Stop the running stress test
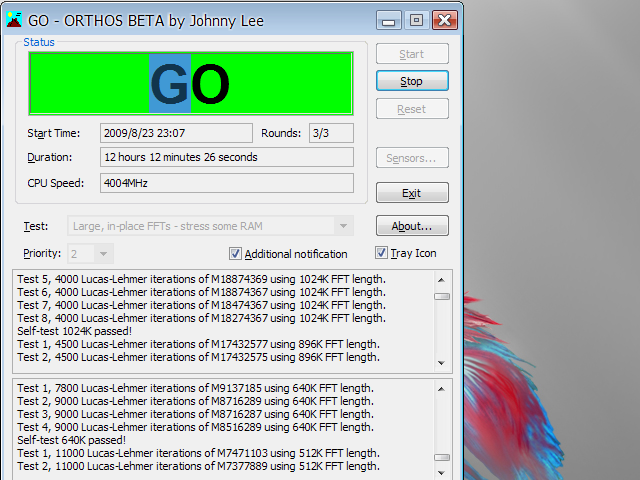The height and width of the screenshot is (480, 640). pos(412,81)
